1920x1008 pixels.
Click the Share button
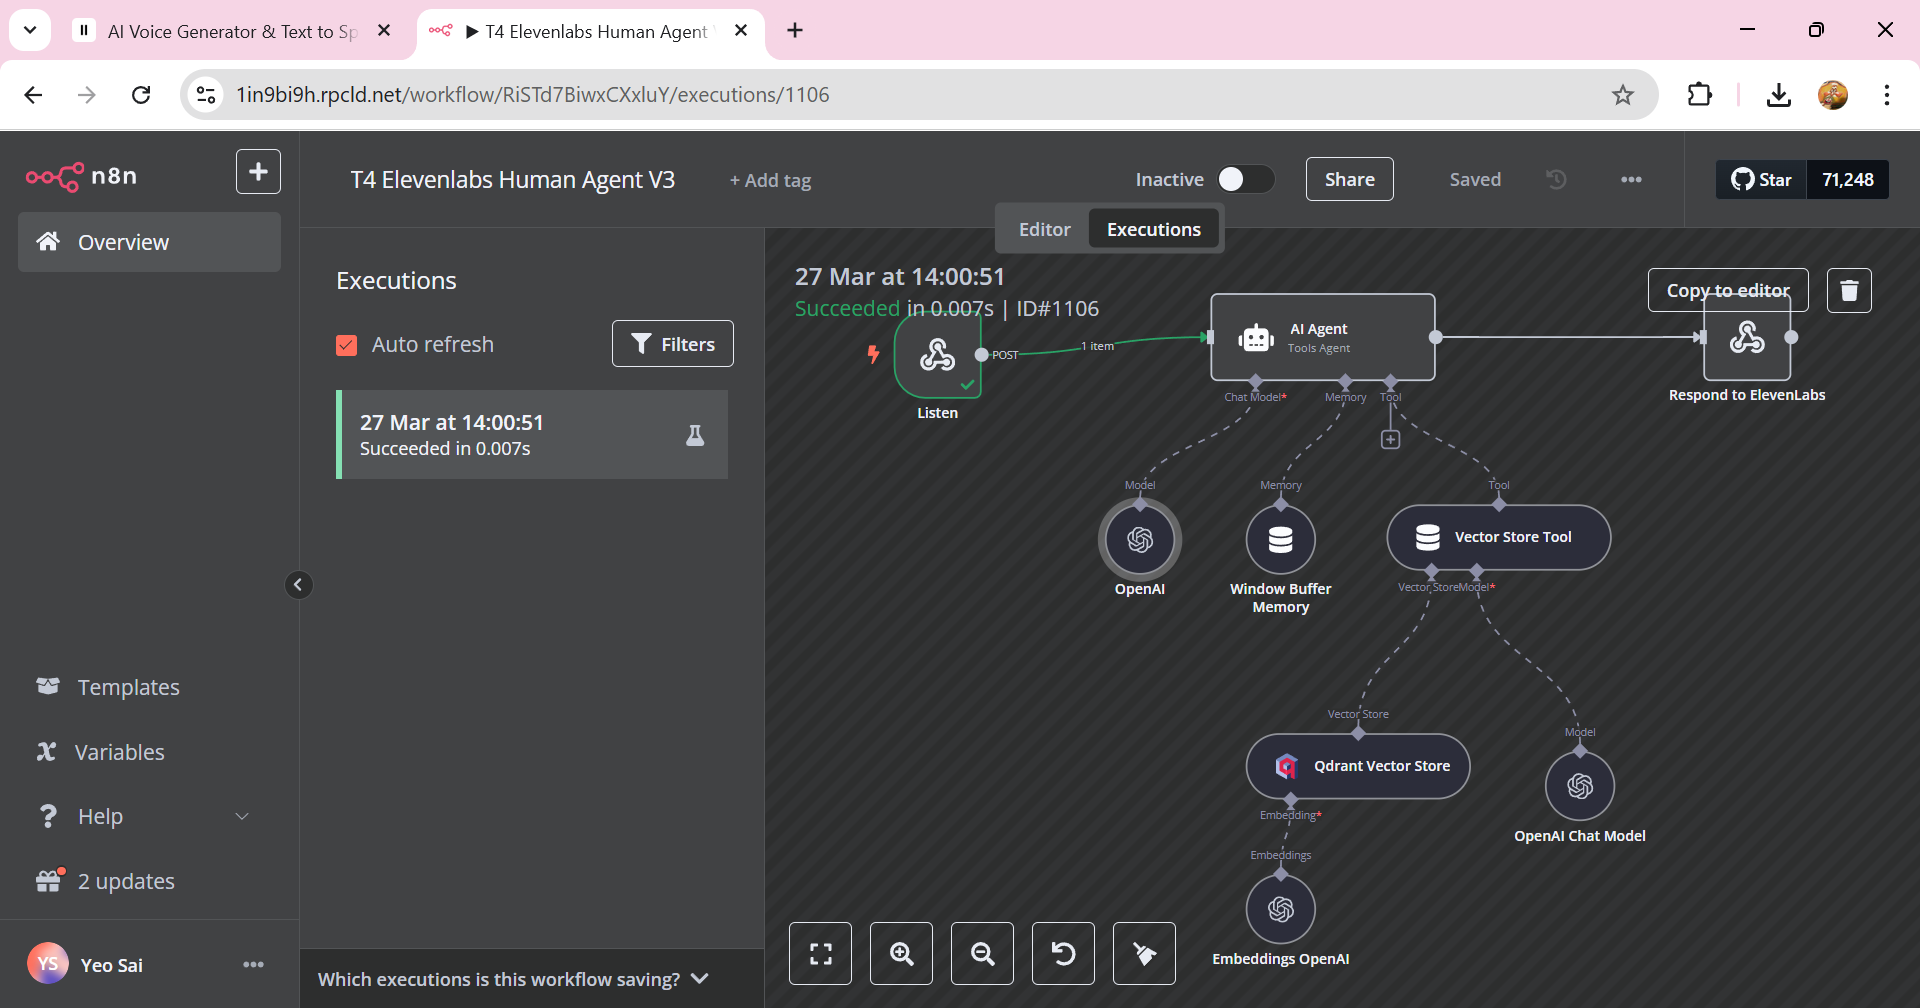click(1349, 179)
